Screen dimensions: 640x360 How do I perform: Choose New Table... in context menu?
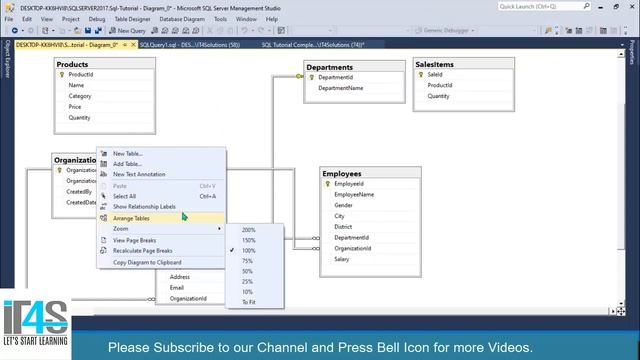tap(128, 154)
